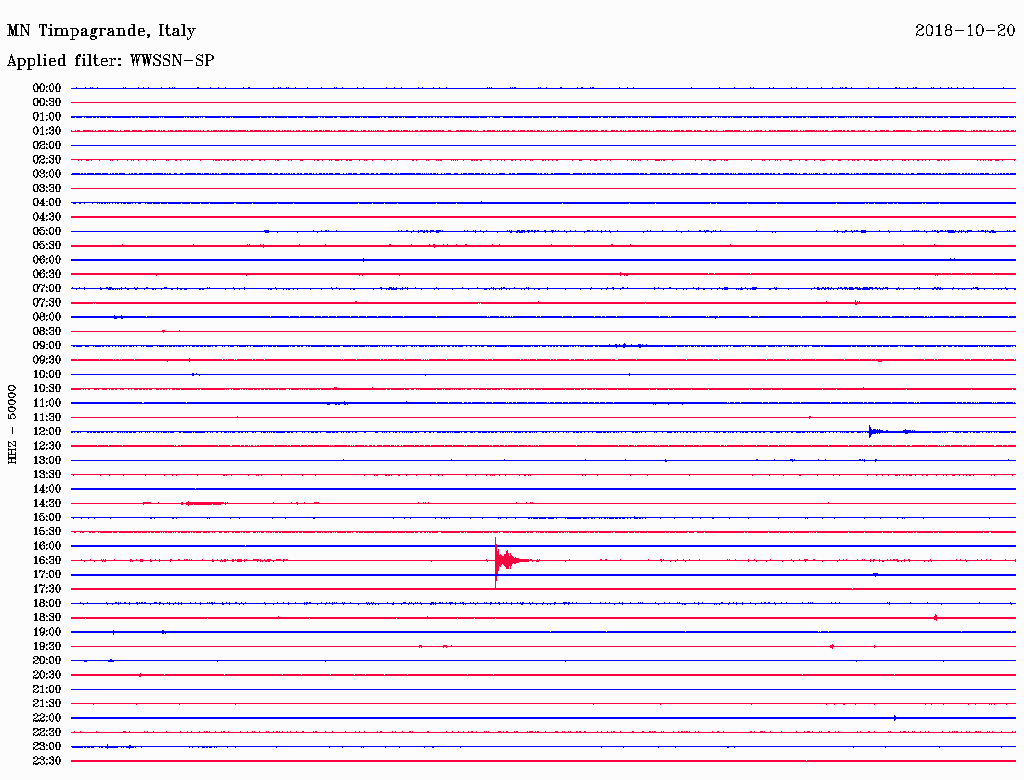The width and height of the screenshot is (1024, 780).
Task: Click the HHZ - 50000 axis label
Action: click(12, 424)
